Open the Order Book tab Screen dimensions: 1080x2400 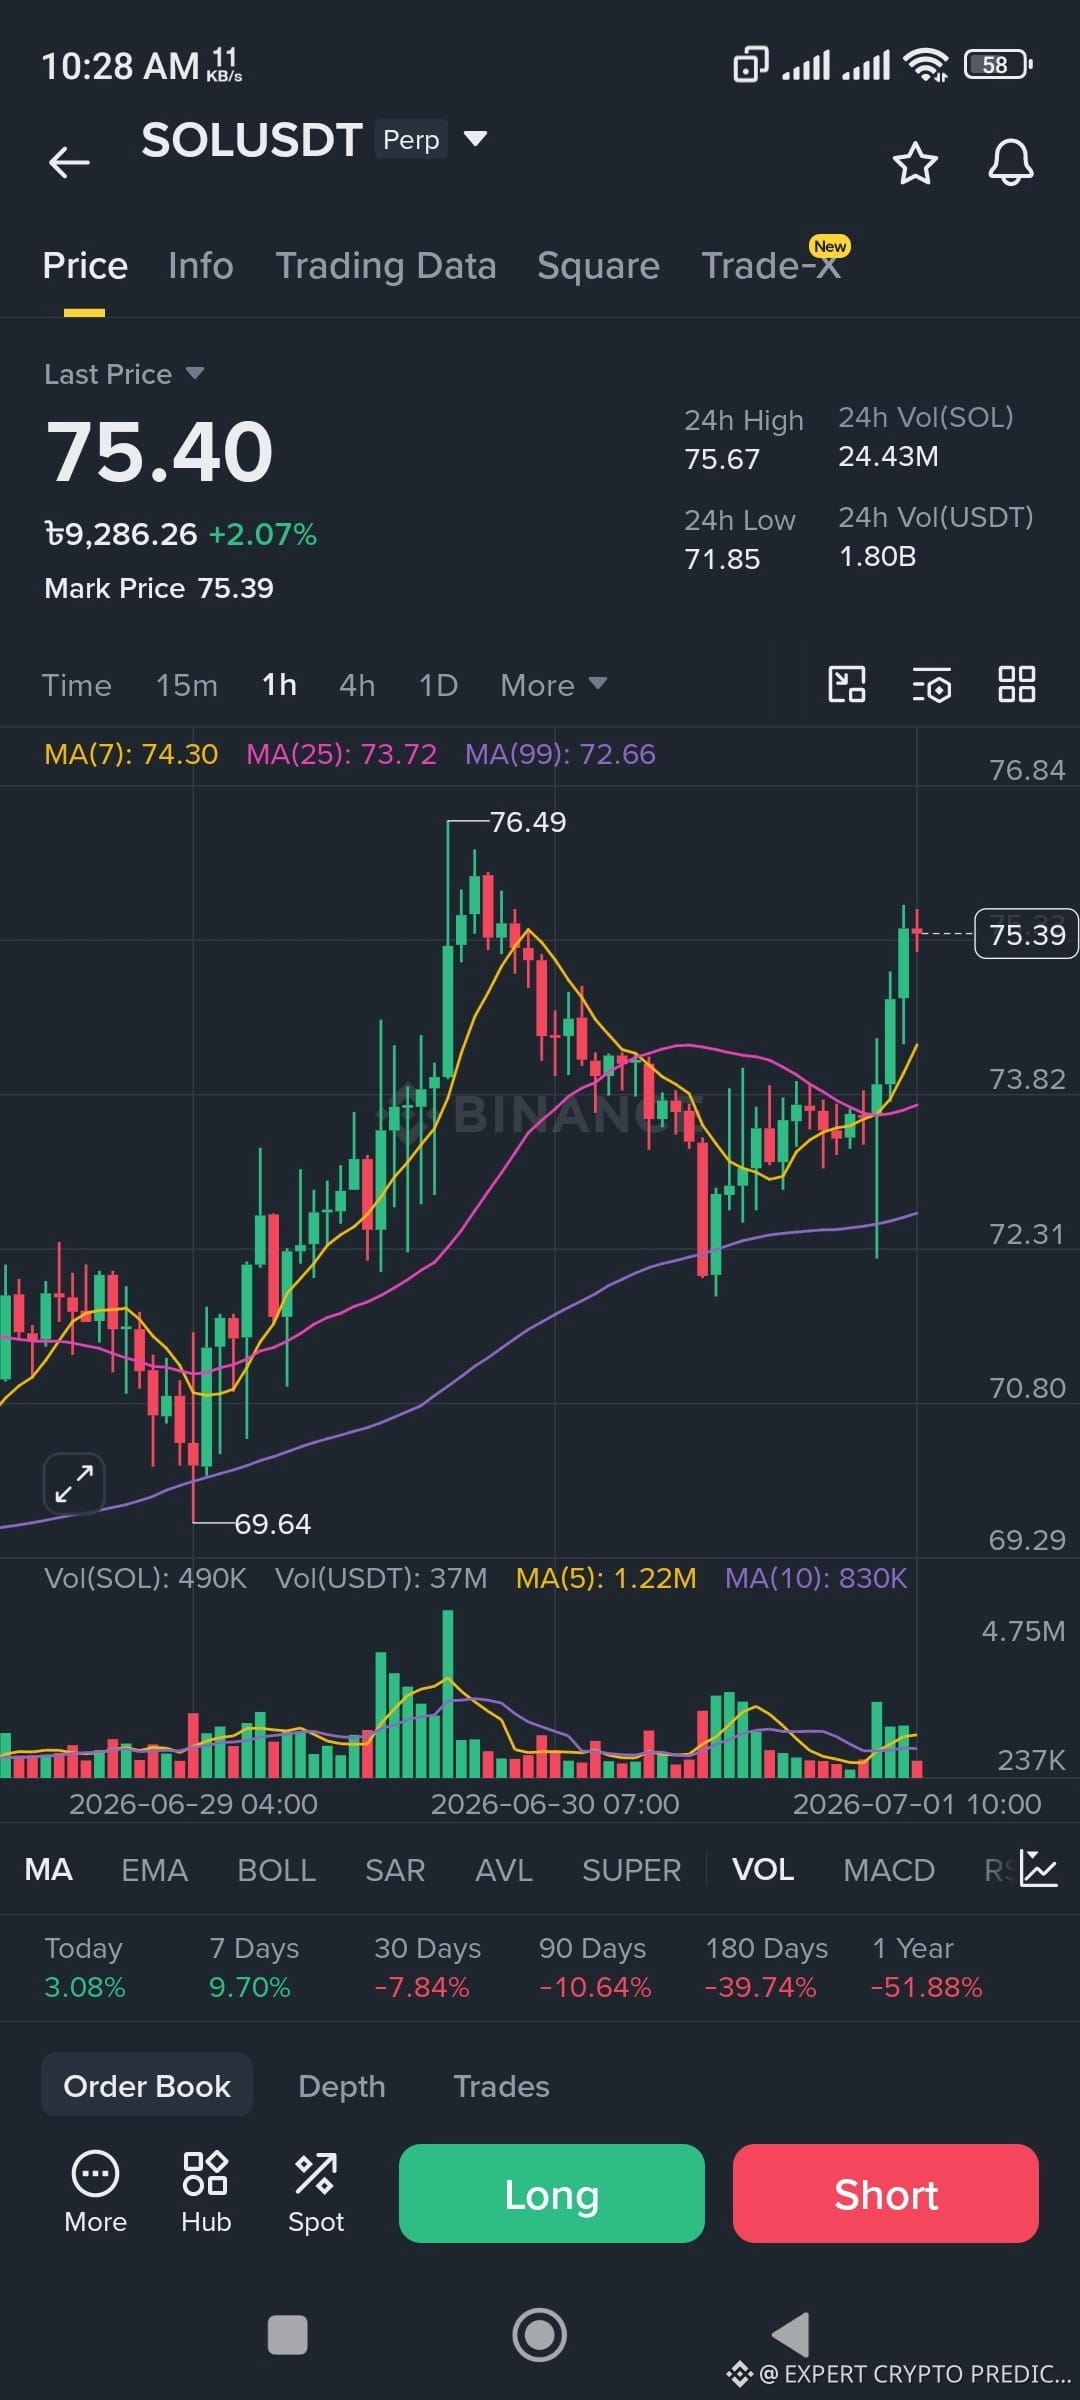tap(147, 2086)
